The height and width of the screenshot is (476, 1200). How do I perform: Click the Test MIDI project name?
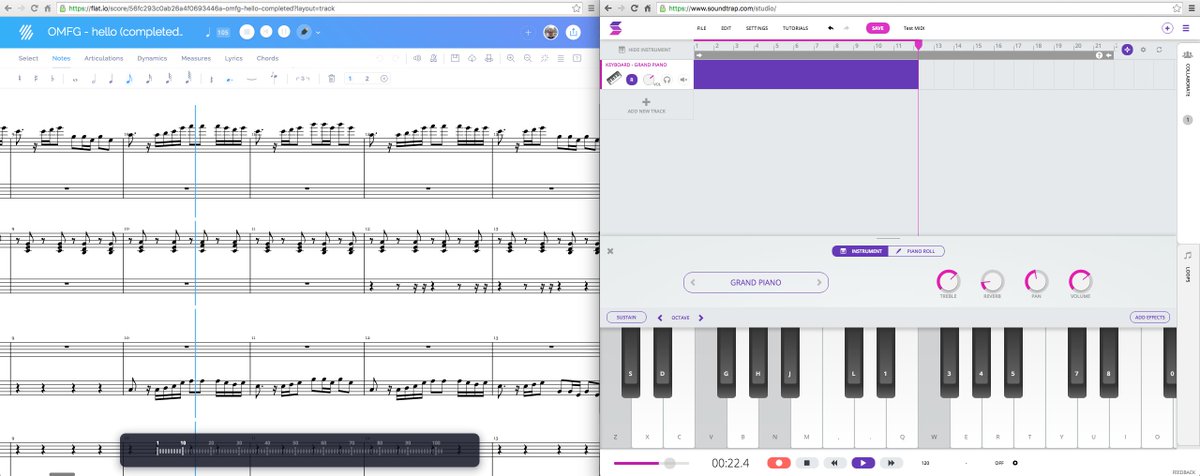914,28
